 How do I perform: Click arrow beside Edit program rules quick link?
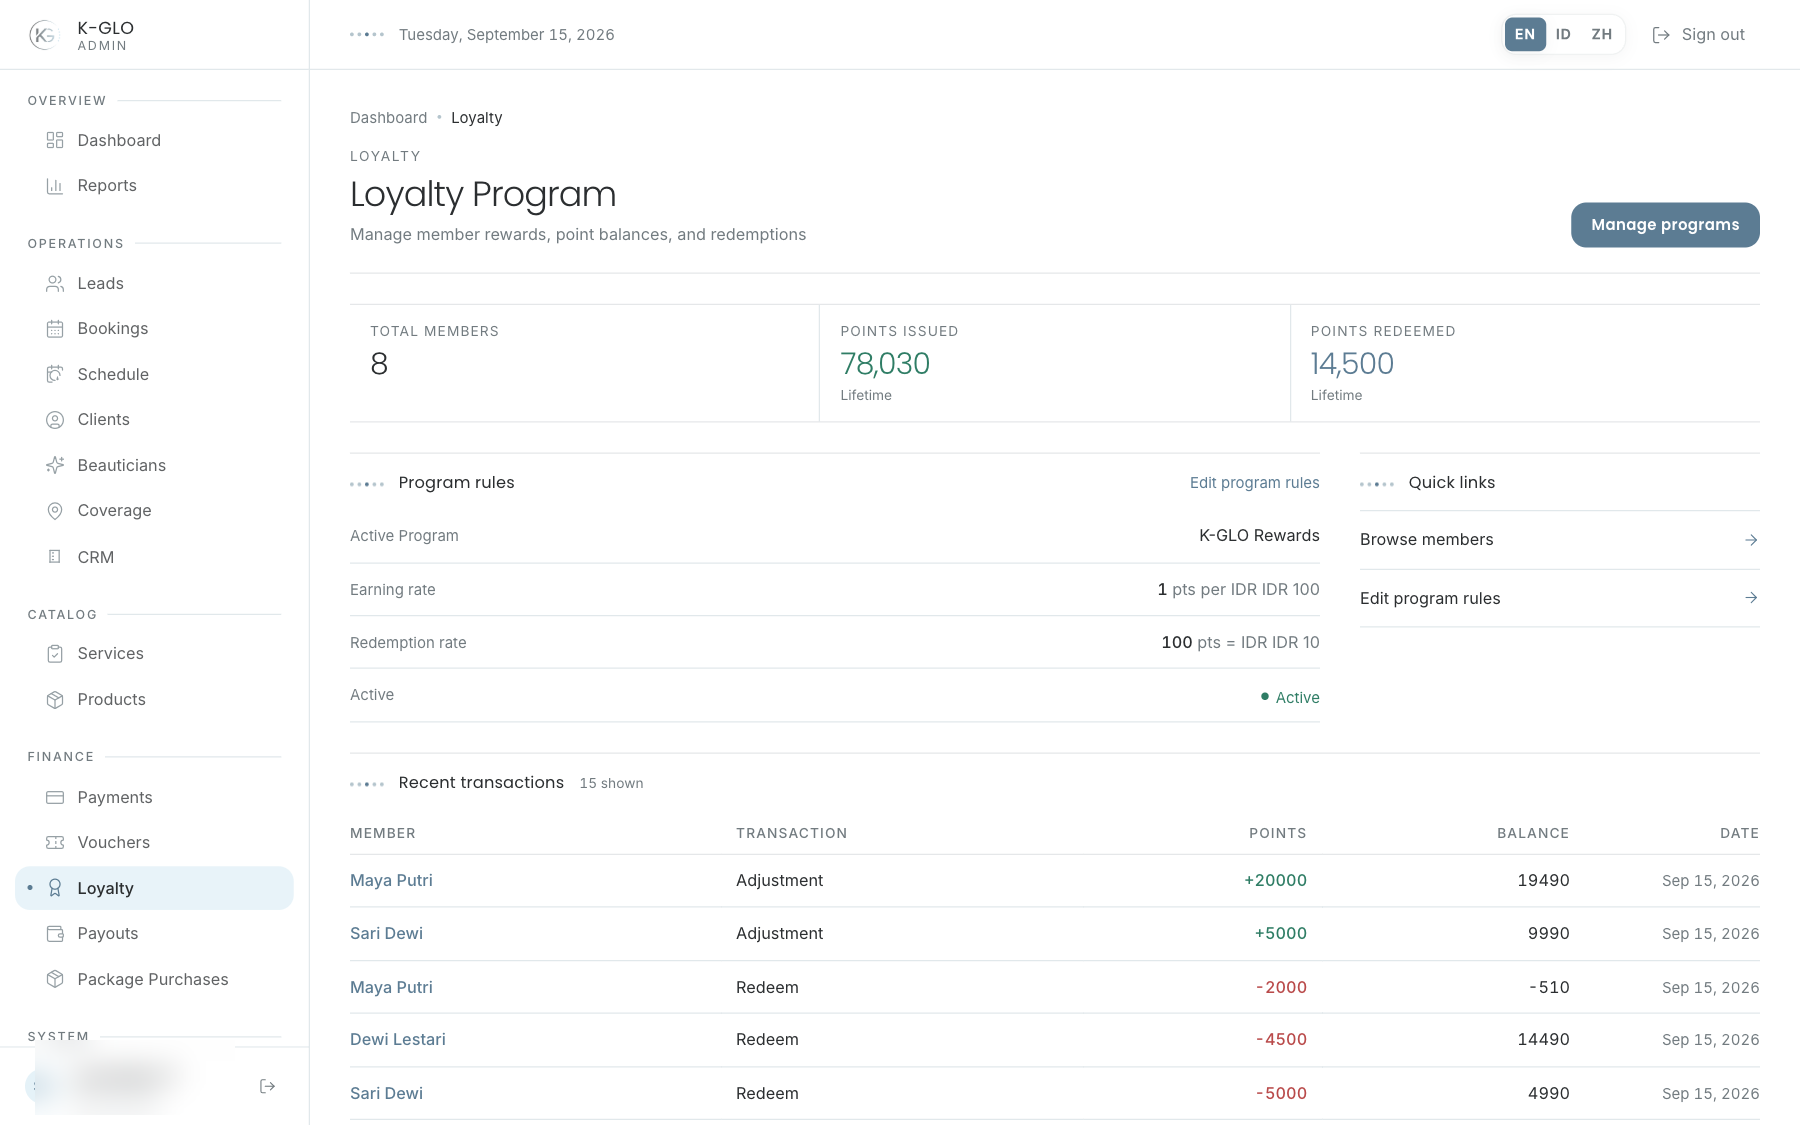pos(1751,598)
